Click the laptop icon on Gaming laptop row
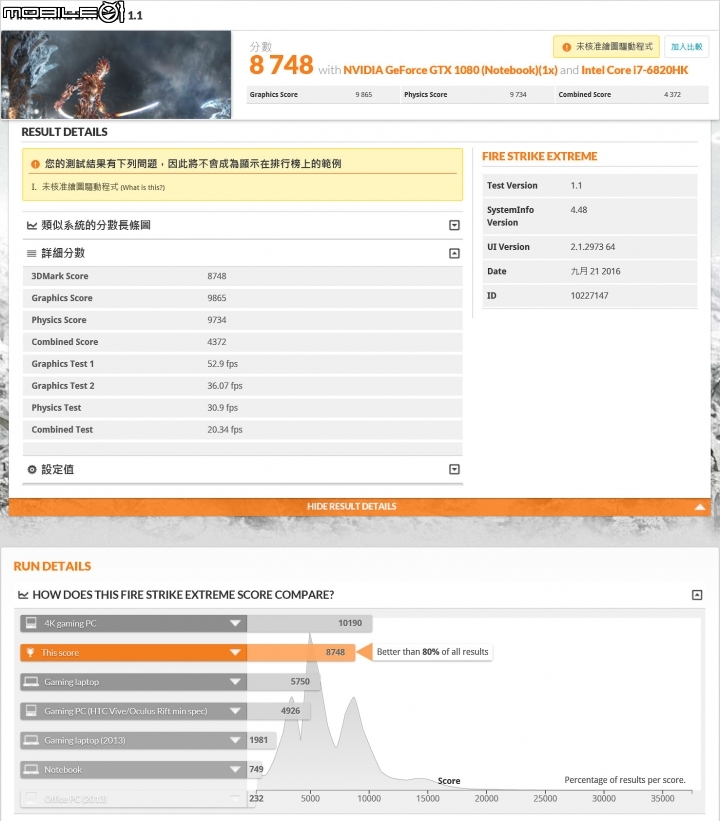 pos(31,682)
